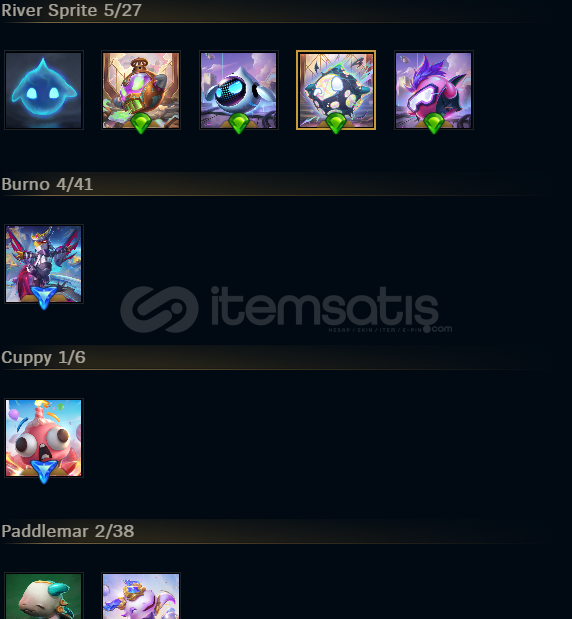
Task: Pick the orange steampunk River Sprite
Action: click(141, 90)
